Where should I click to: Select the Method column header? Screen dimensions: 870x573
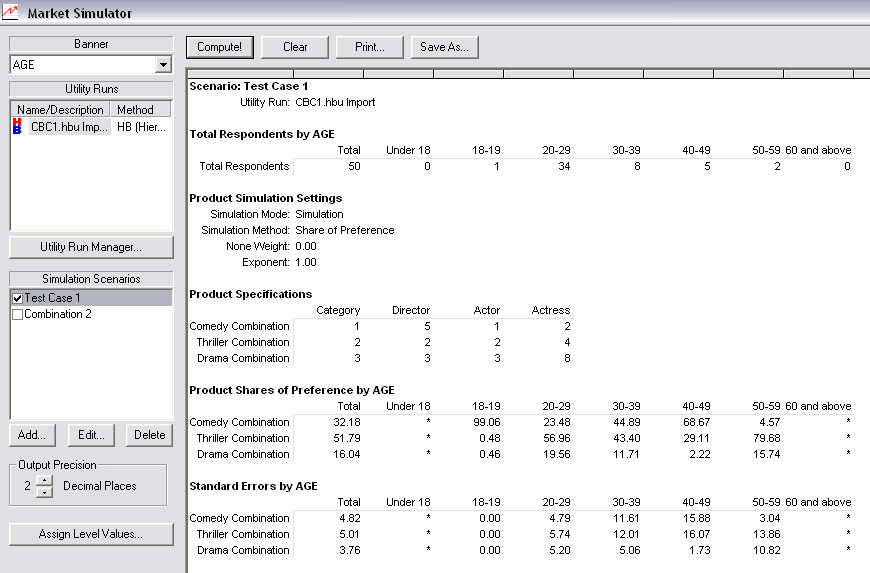click(141, 110)
